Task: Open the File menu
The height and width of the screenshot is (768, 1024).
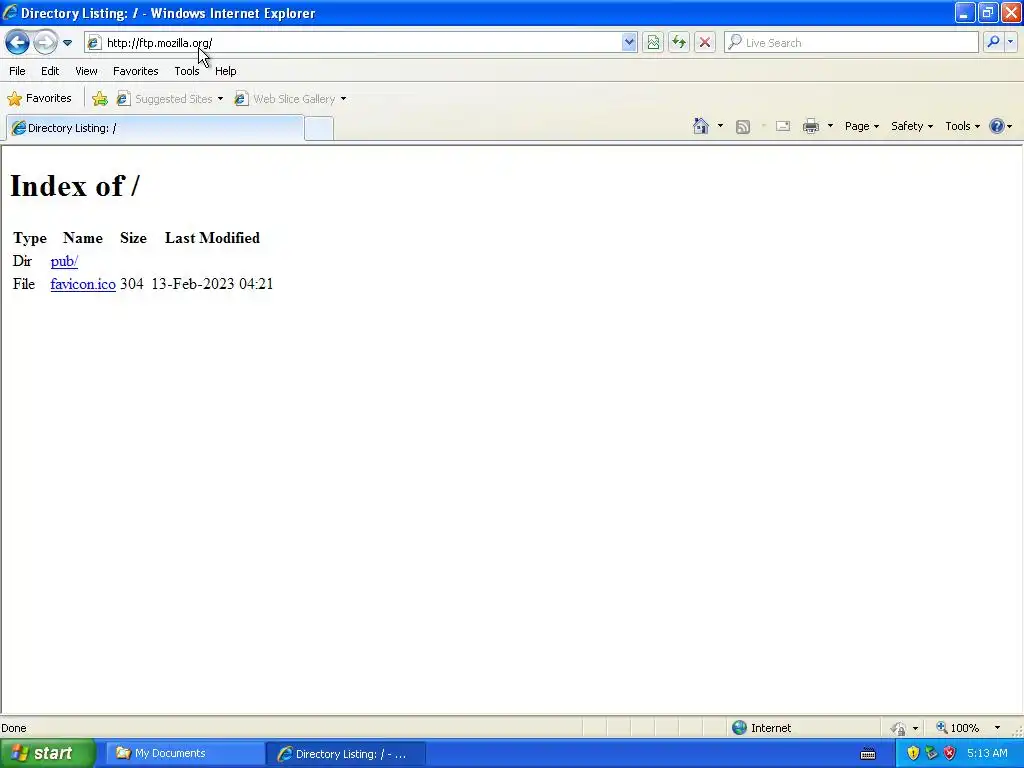Action: (18, 71)
